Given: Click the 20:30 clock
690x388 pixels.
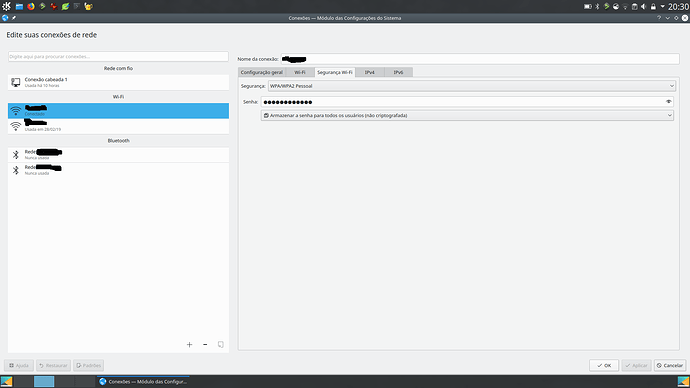Looking at the screenshot, I should click(679, 7).
